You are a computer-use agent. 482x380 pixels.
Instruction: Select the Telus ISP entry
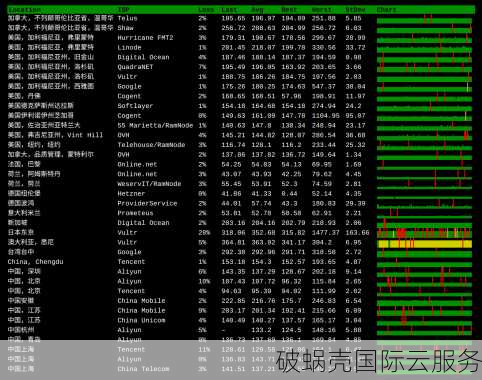point(127,18)
